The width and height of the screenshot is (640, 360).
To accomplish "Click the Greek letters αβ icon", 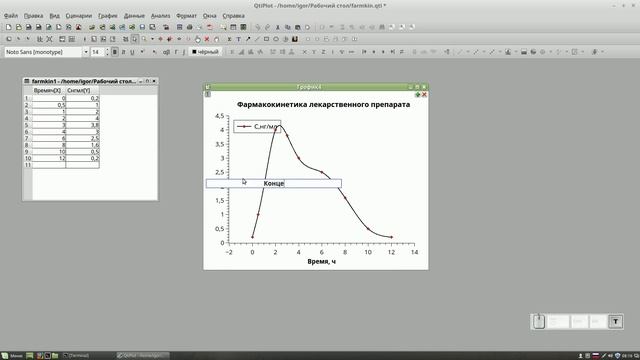I will click(166, 52).
